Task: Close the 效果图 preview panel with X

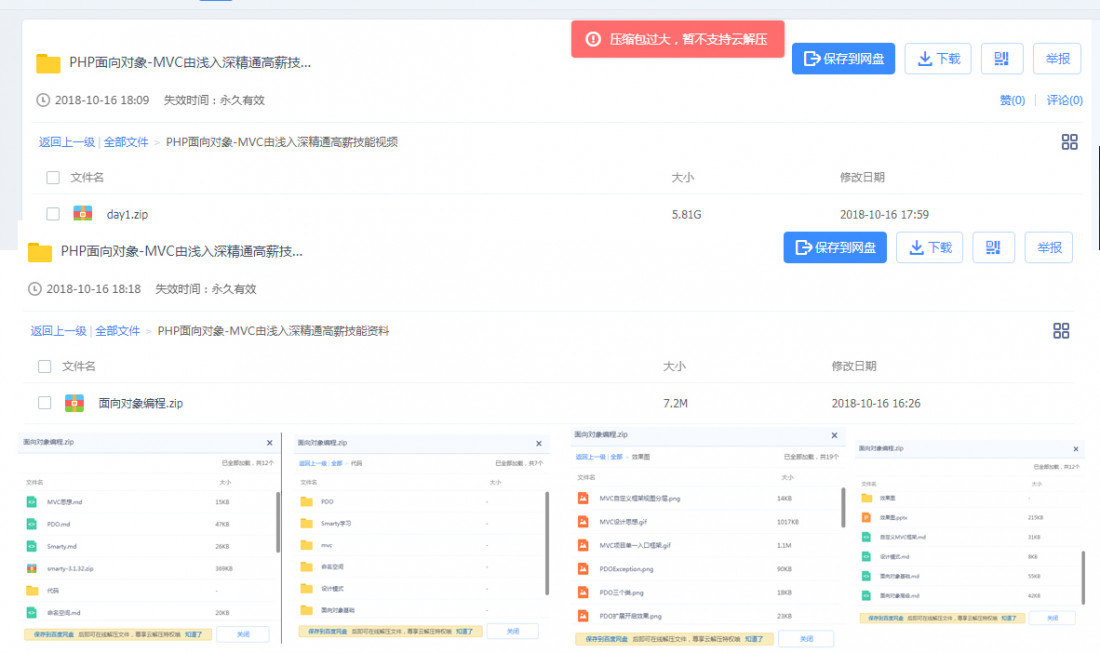Action: click(836, 435)
